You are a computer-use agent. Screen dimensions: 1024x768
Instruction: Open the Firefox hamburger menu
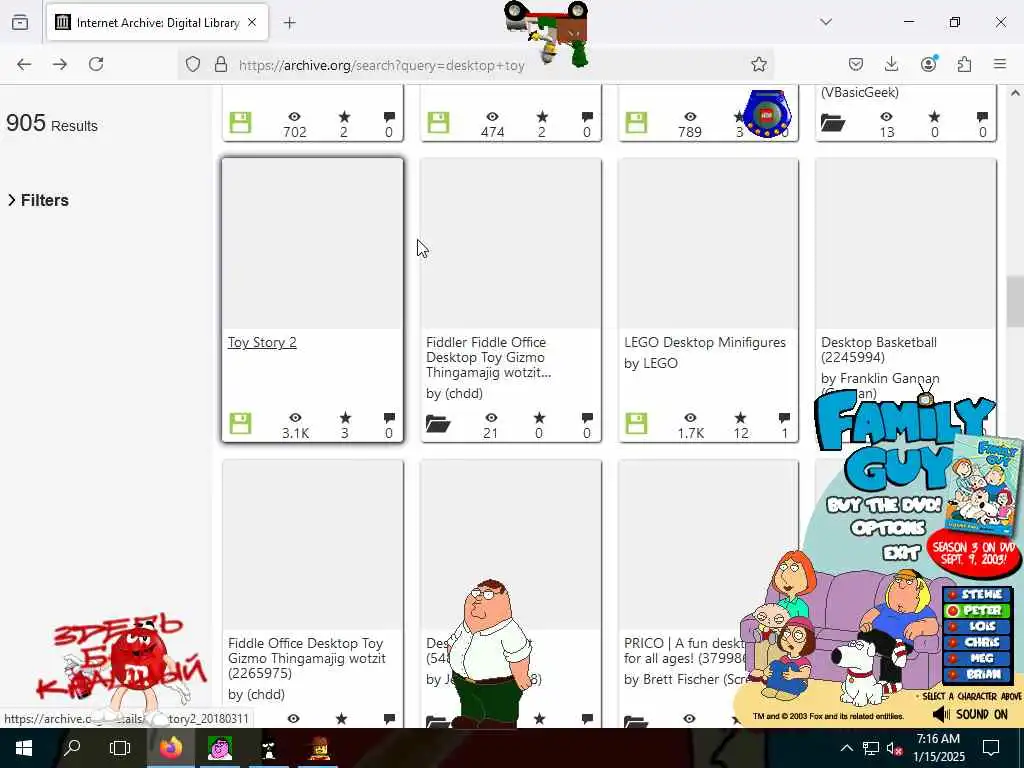(1000, 64)
